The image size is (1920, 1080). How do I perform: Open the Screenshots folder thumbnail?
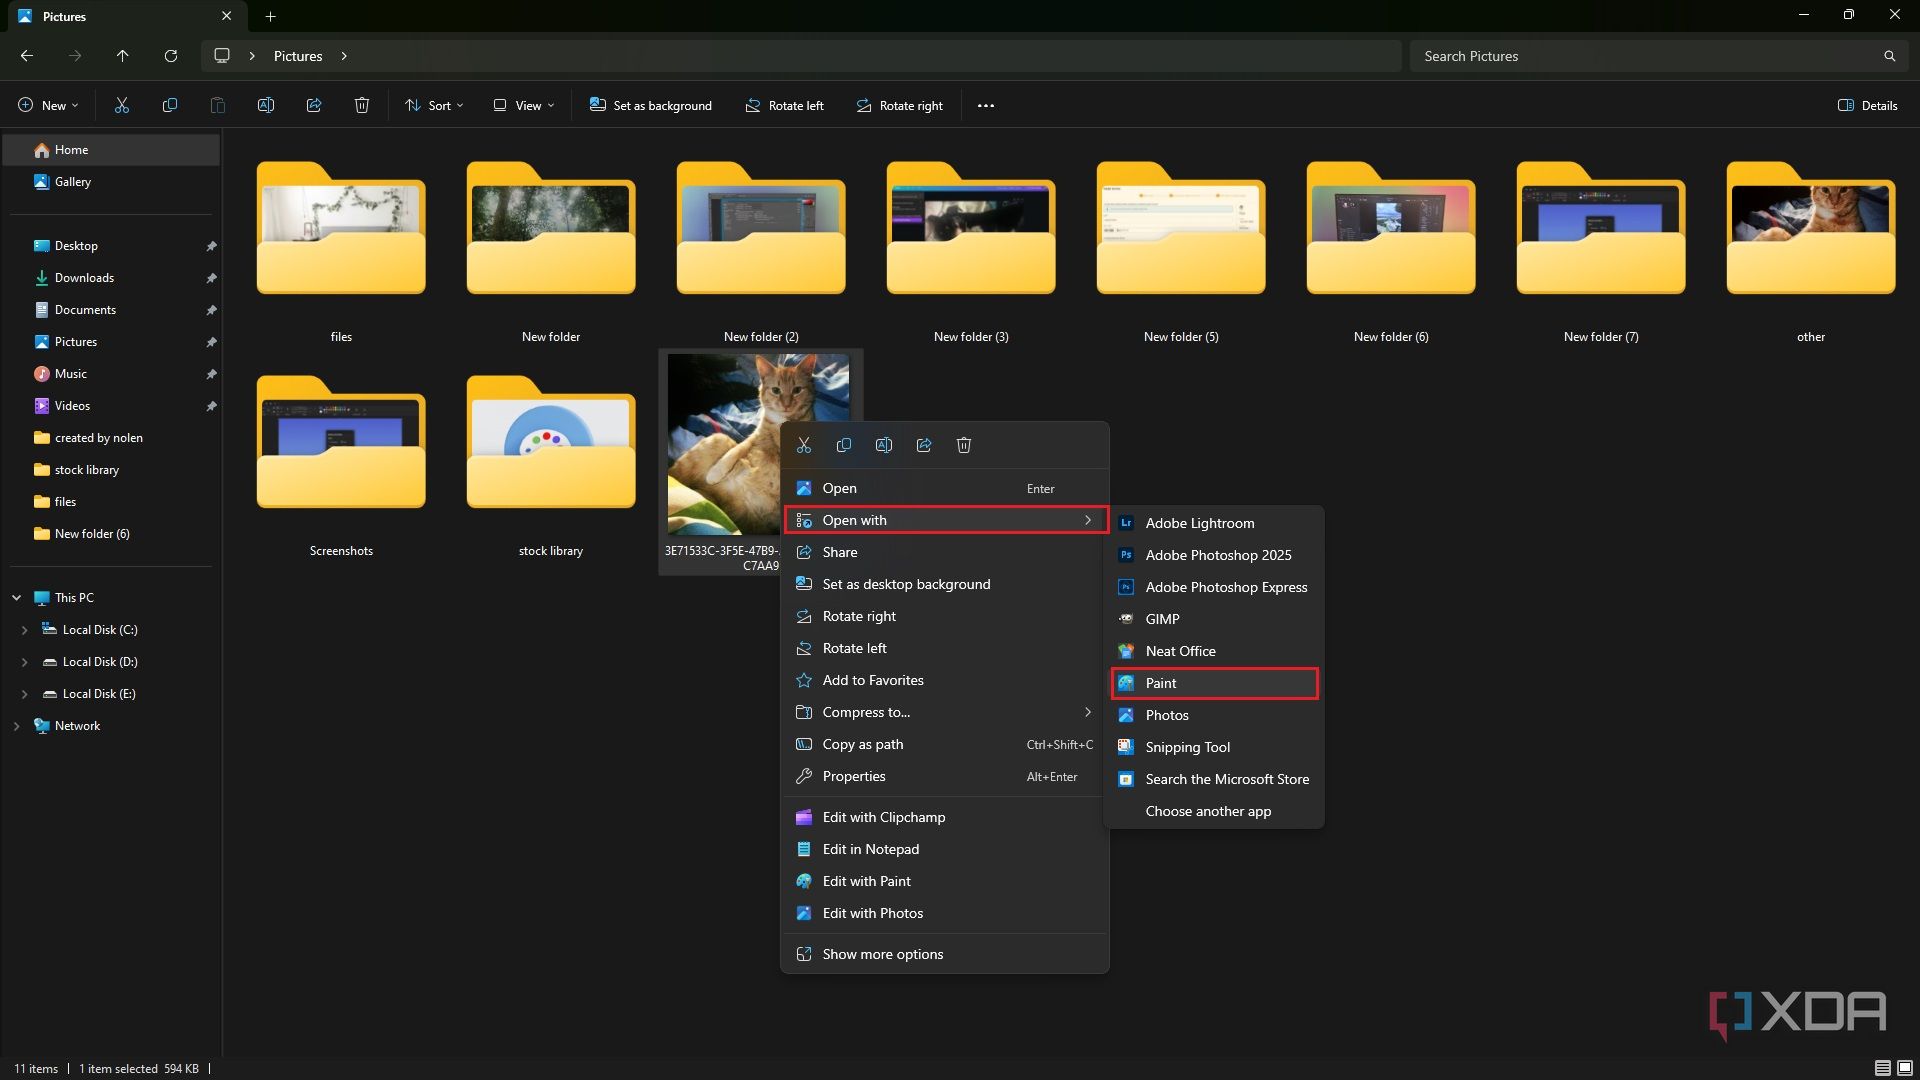pyautogui.click(x=341, y=445)
